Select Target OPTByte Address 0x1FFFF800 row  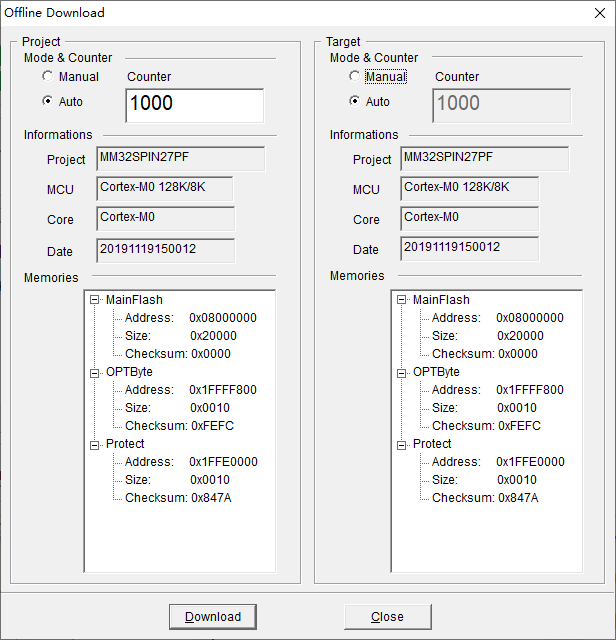(x=498, y=390)
